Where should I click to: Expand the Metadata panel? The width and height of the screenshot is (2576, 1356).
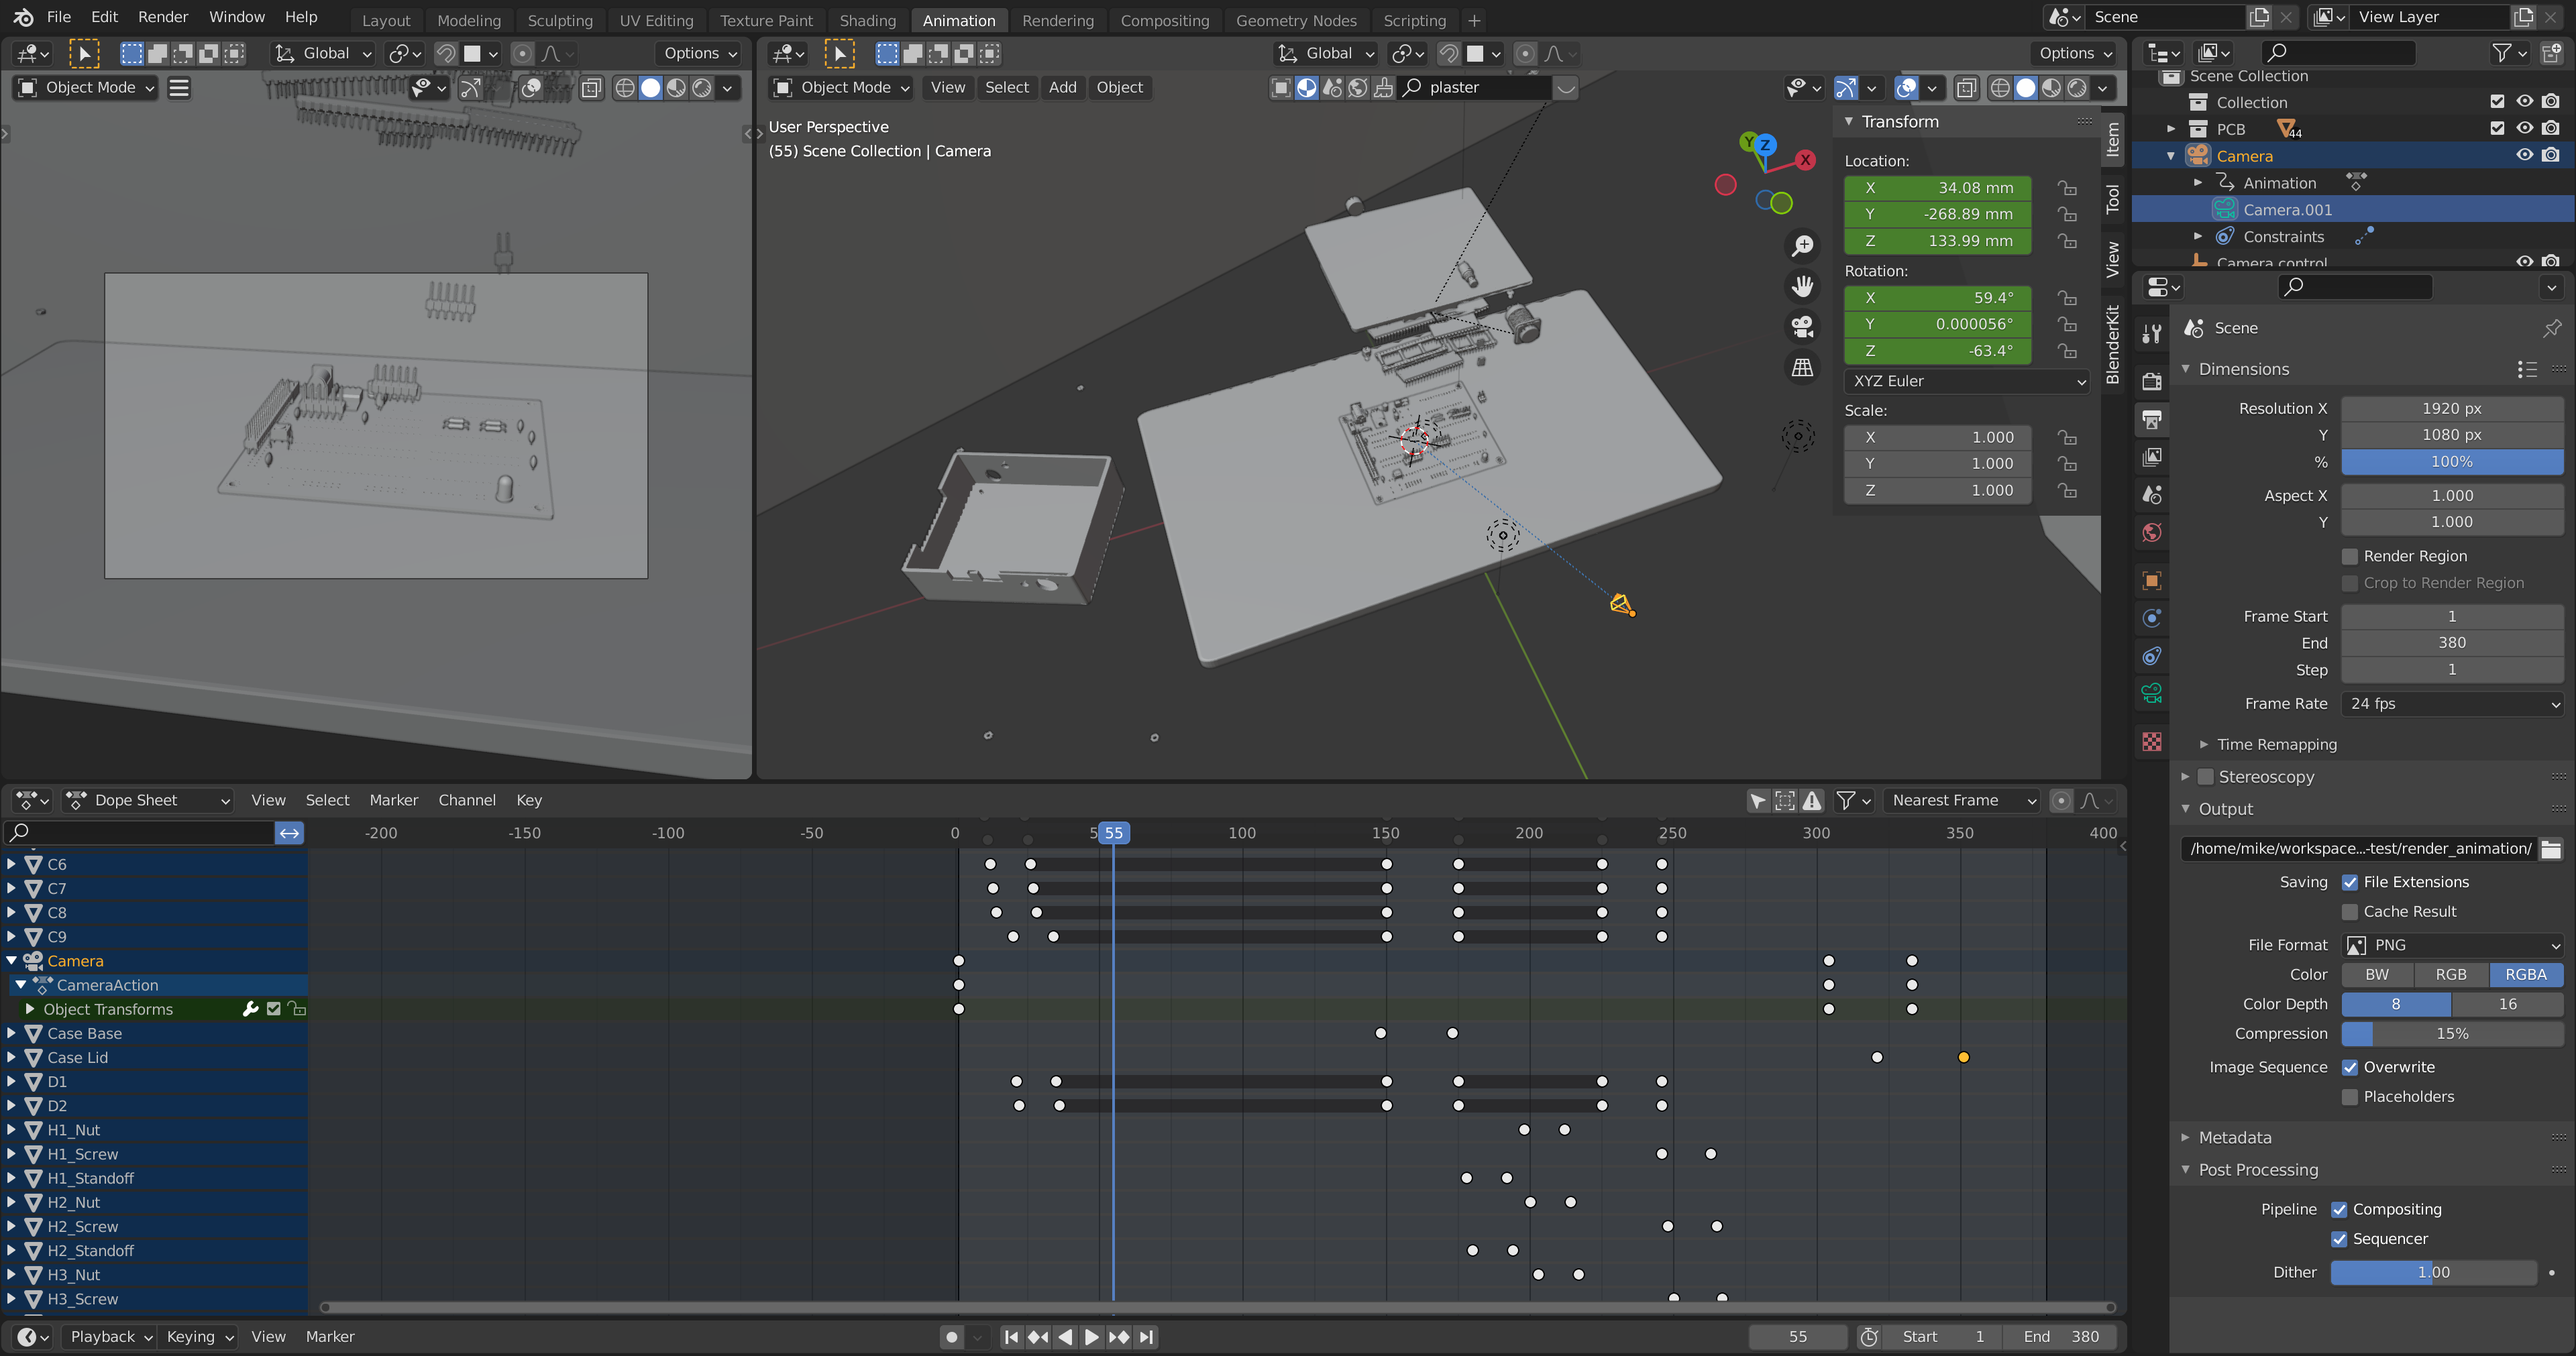(x=2234, y=1137)
